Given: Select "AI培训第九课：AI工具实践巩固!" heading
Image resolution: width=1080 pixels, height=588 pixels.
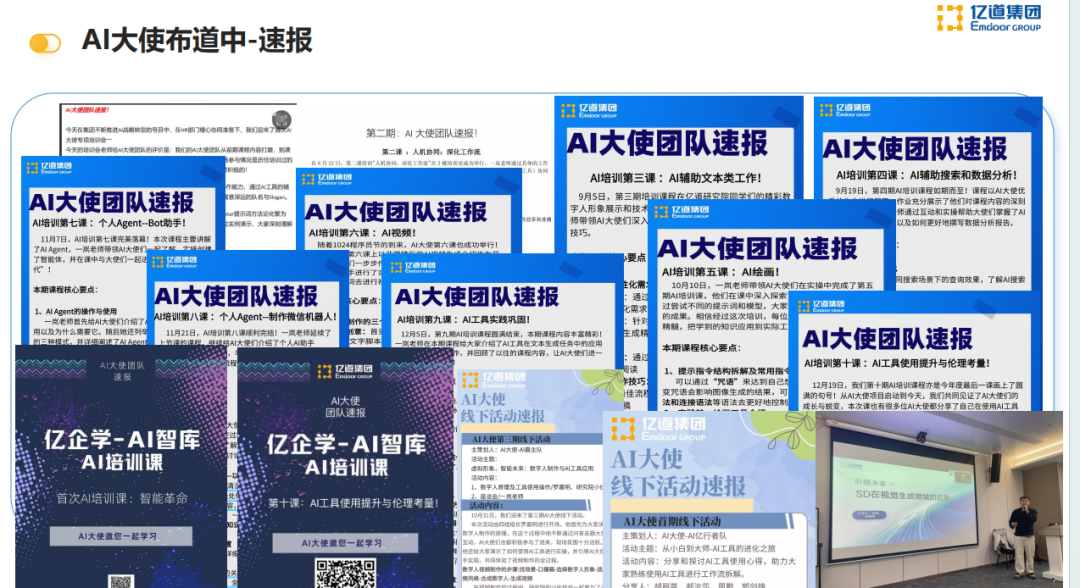Looking at the screenshot, I should (464, 320).
